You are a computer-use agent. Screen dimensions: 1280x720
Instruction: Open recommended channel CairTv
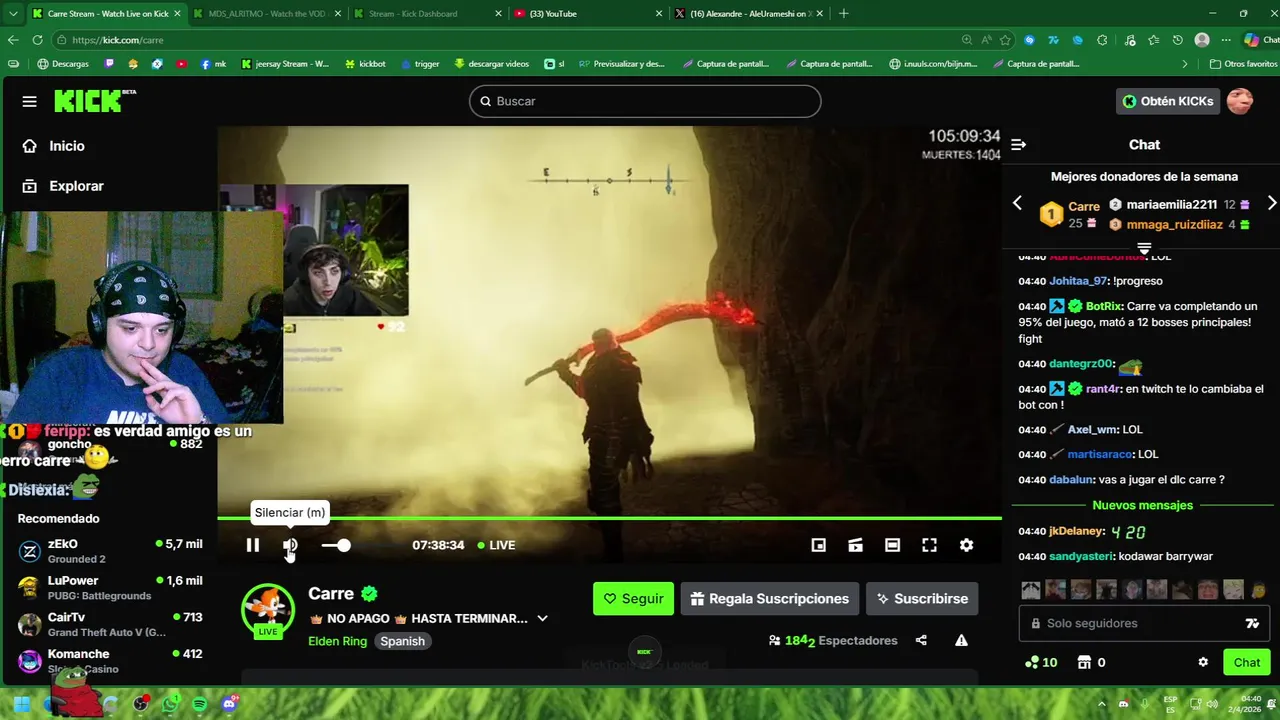pos(110,624)
